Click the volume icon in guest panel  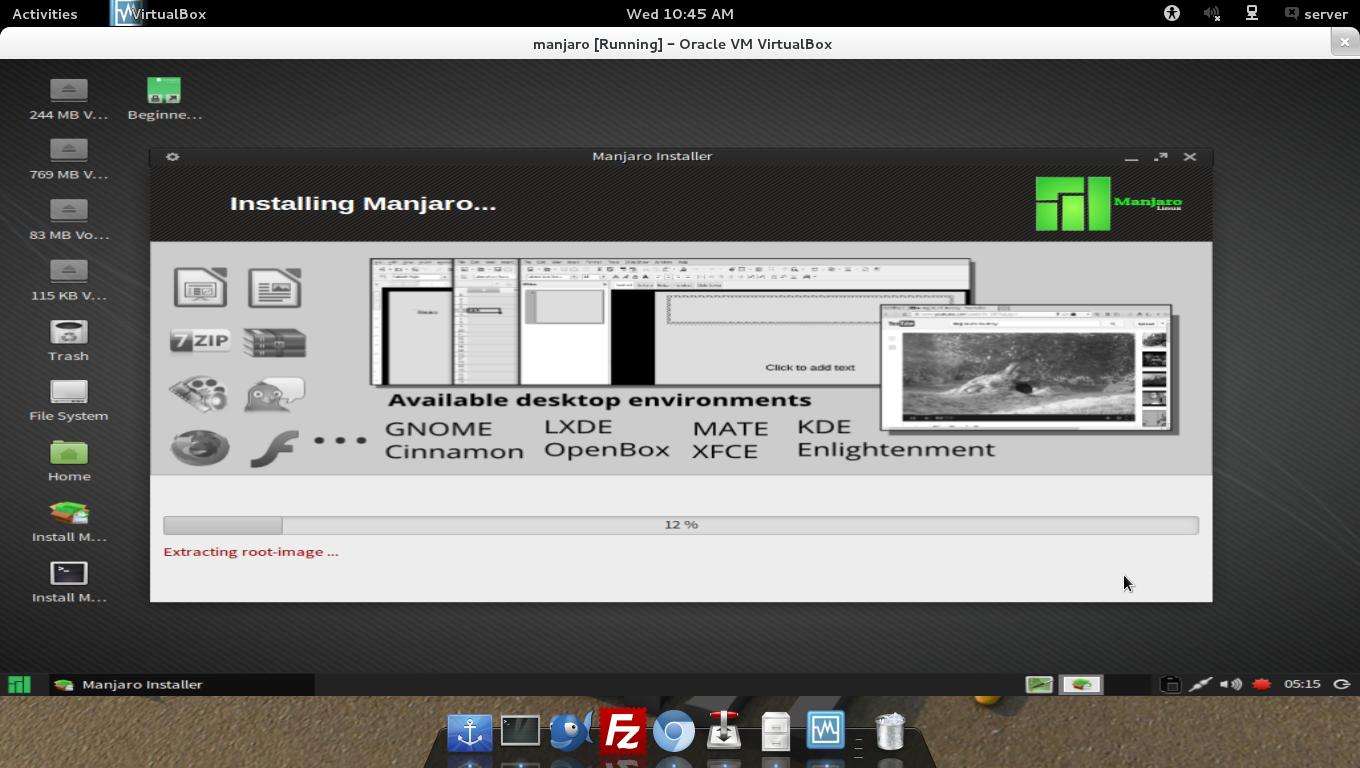pos(1231,685)
